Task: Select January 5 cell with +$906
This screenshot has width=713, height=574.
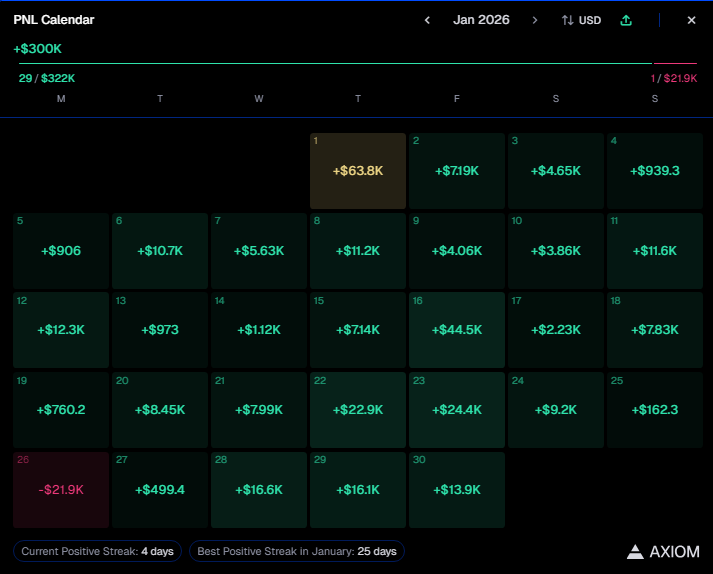Action: click(x=61, y=251)
